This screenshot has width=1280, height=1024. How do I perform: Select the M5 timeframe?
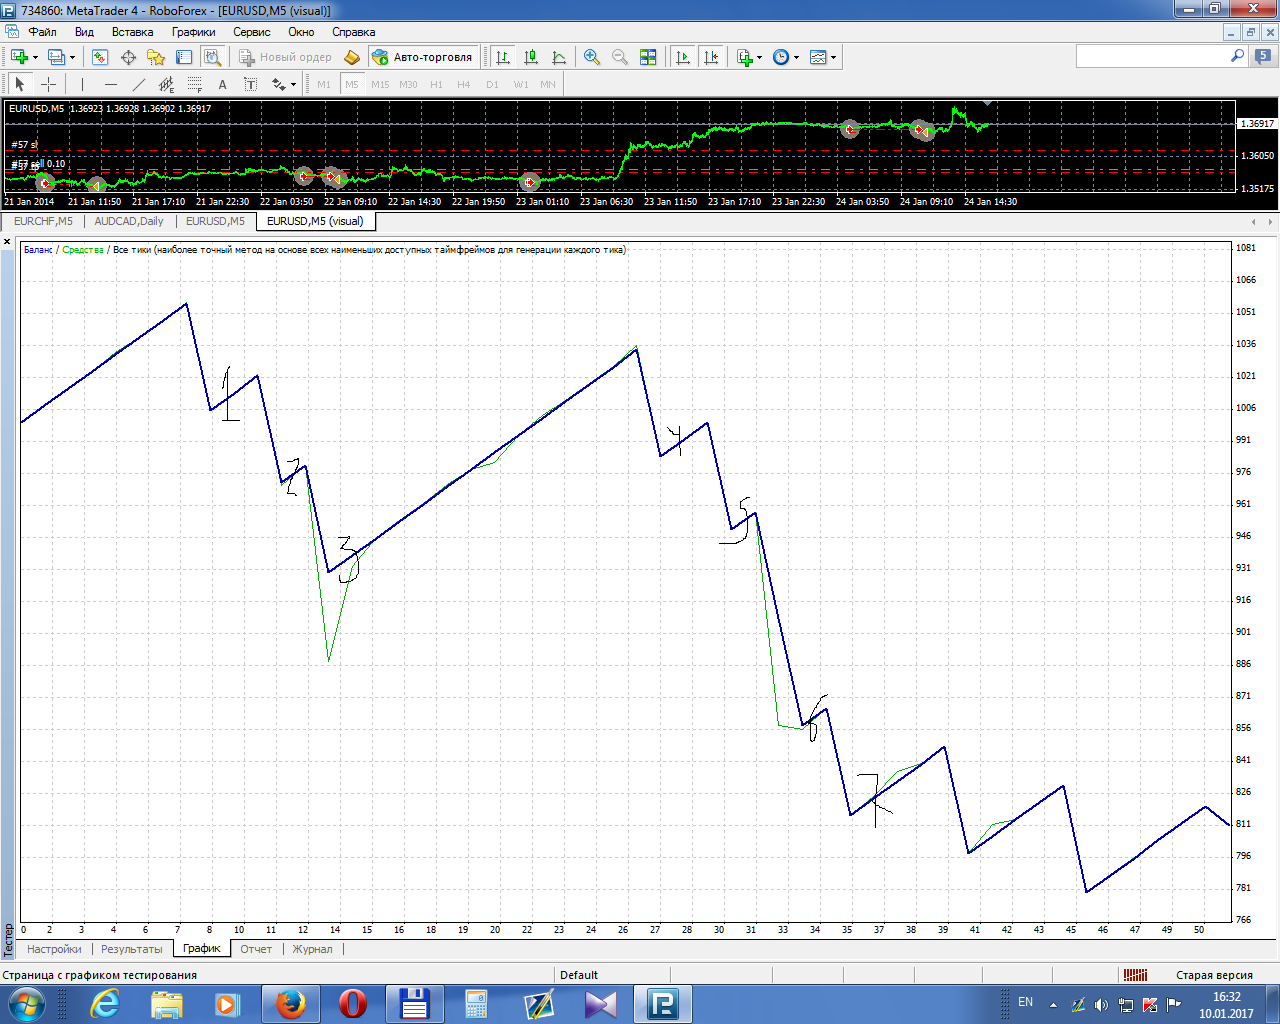(x=352, y=84)
